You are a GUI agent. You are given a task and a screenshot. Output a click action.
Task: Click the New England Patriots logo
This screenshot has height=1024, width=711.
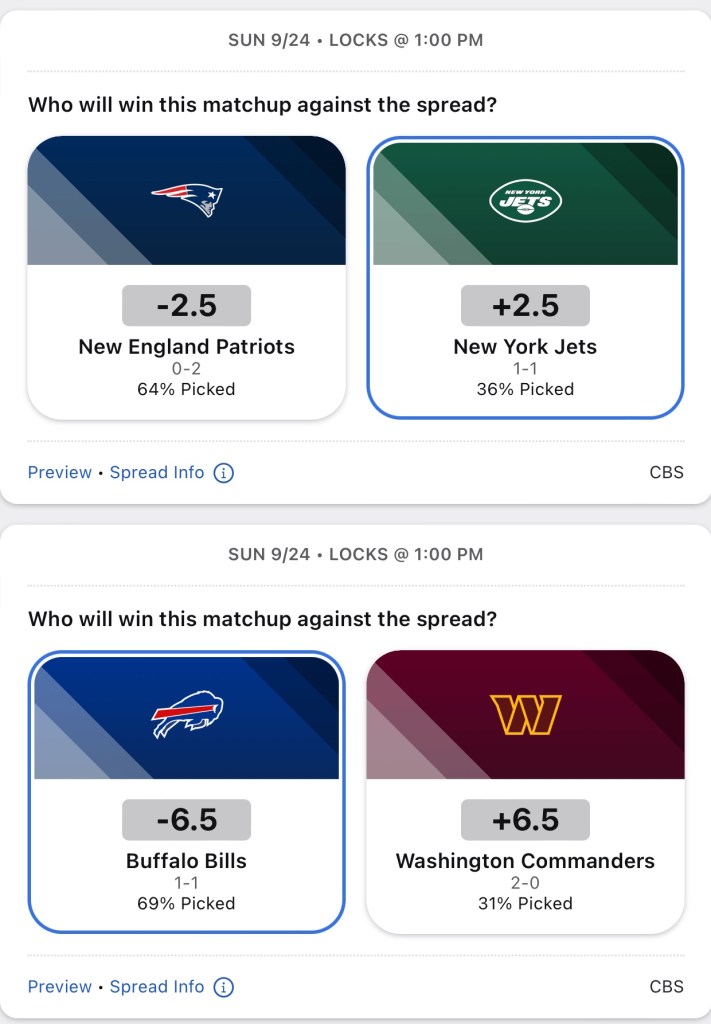pos(187,200)
